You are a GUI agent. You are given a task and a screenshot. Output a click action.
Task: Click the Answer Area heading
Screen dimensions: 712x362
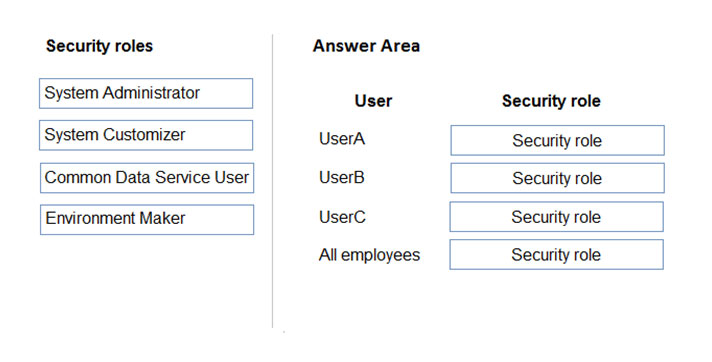click(x=366, y=46)
